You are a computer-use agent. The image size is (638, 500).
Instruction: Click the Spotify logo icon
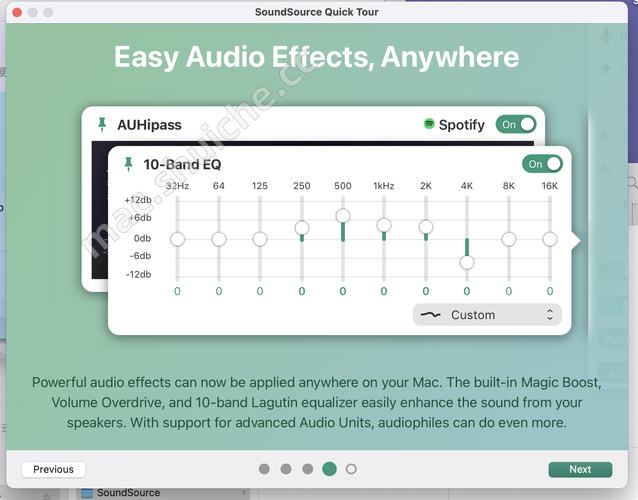click(429, 125)
